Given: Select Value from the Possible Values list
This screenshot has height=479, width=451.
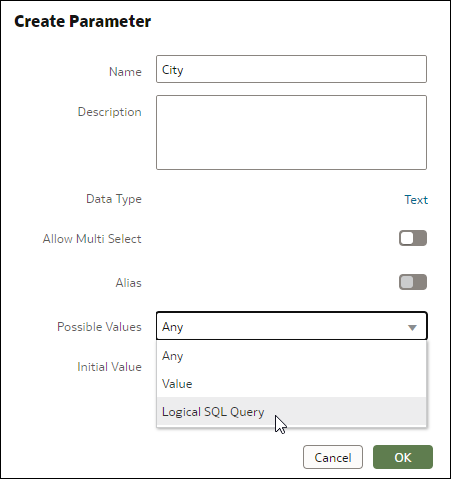Looking at the screenshot, I should click(291, 384).
